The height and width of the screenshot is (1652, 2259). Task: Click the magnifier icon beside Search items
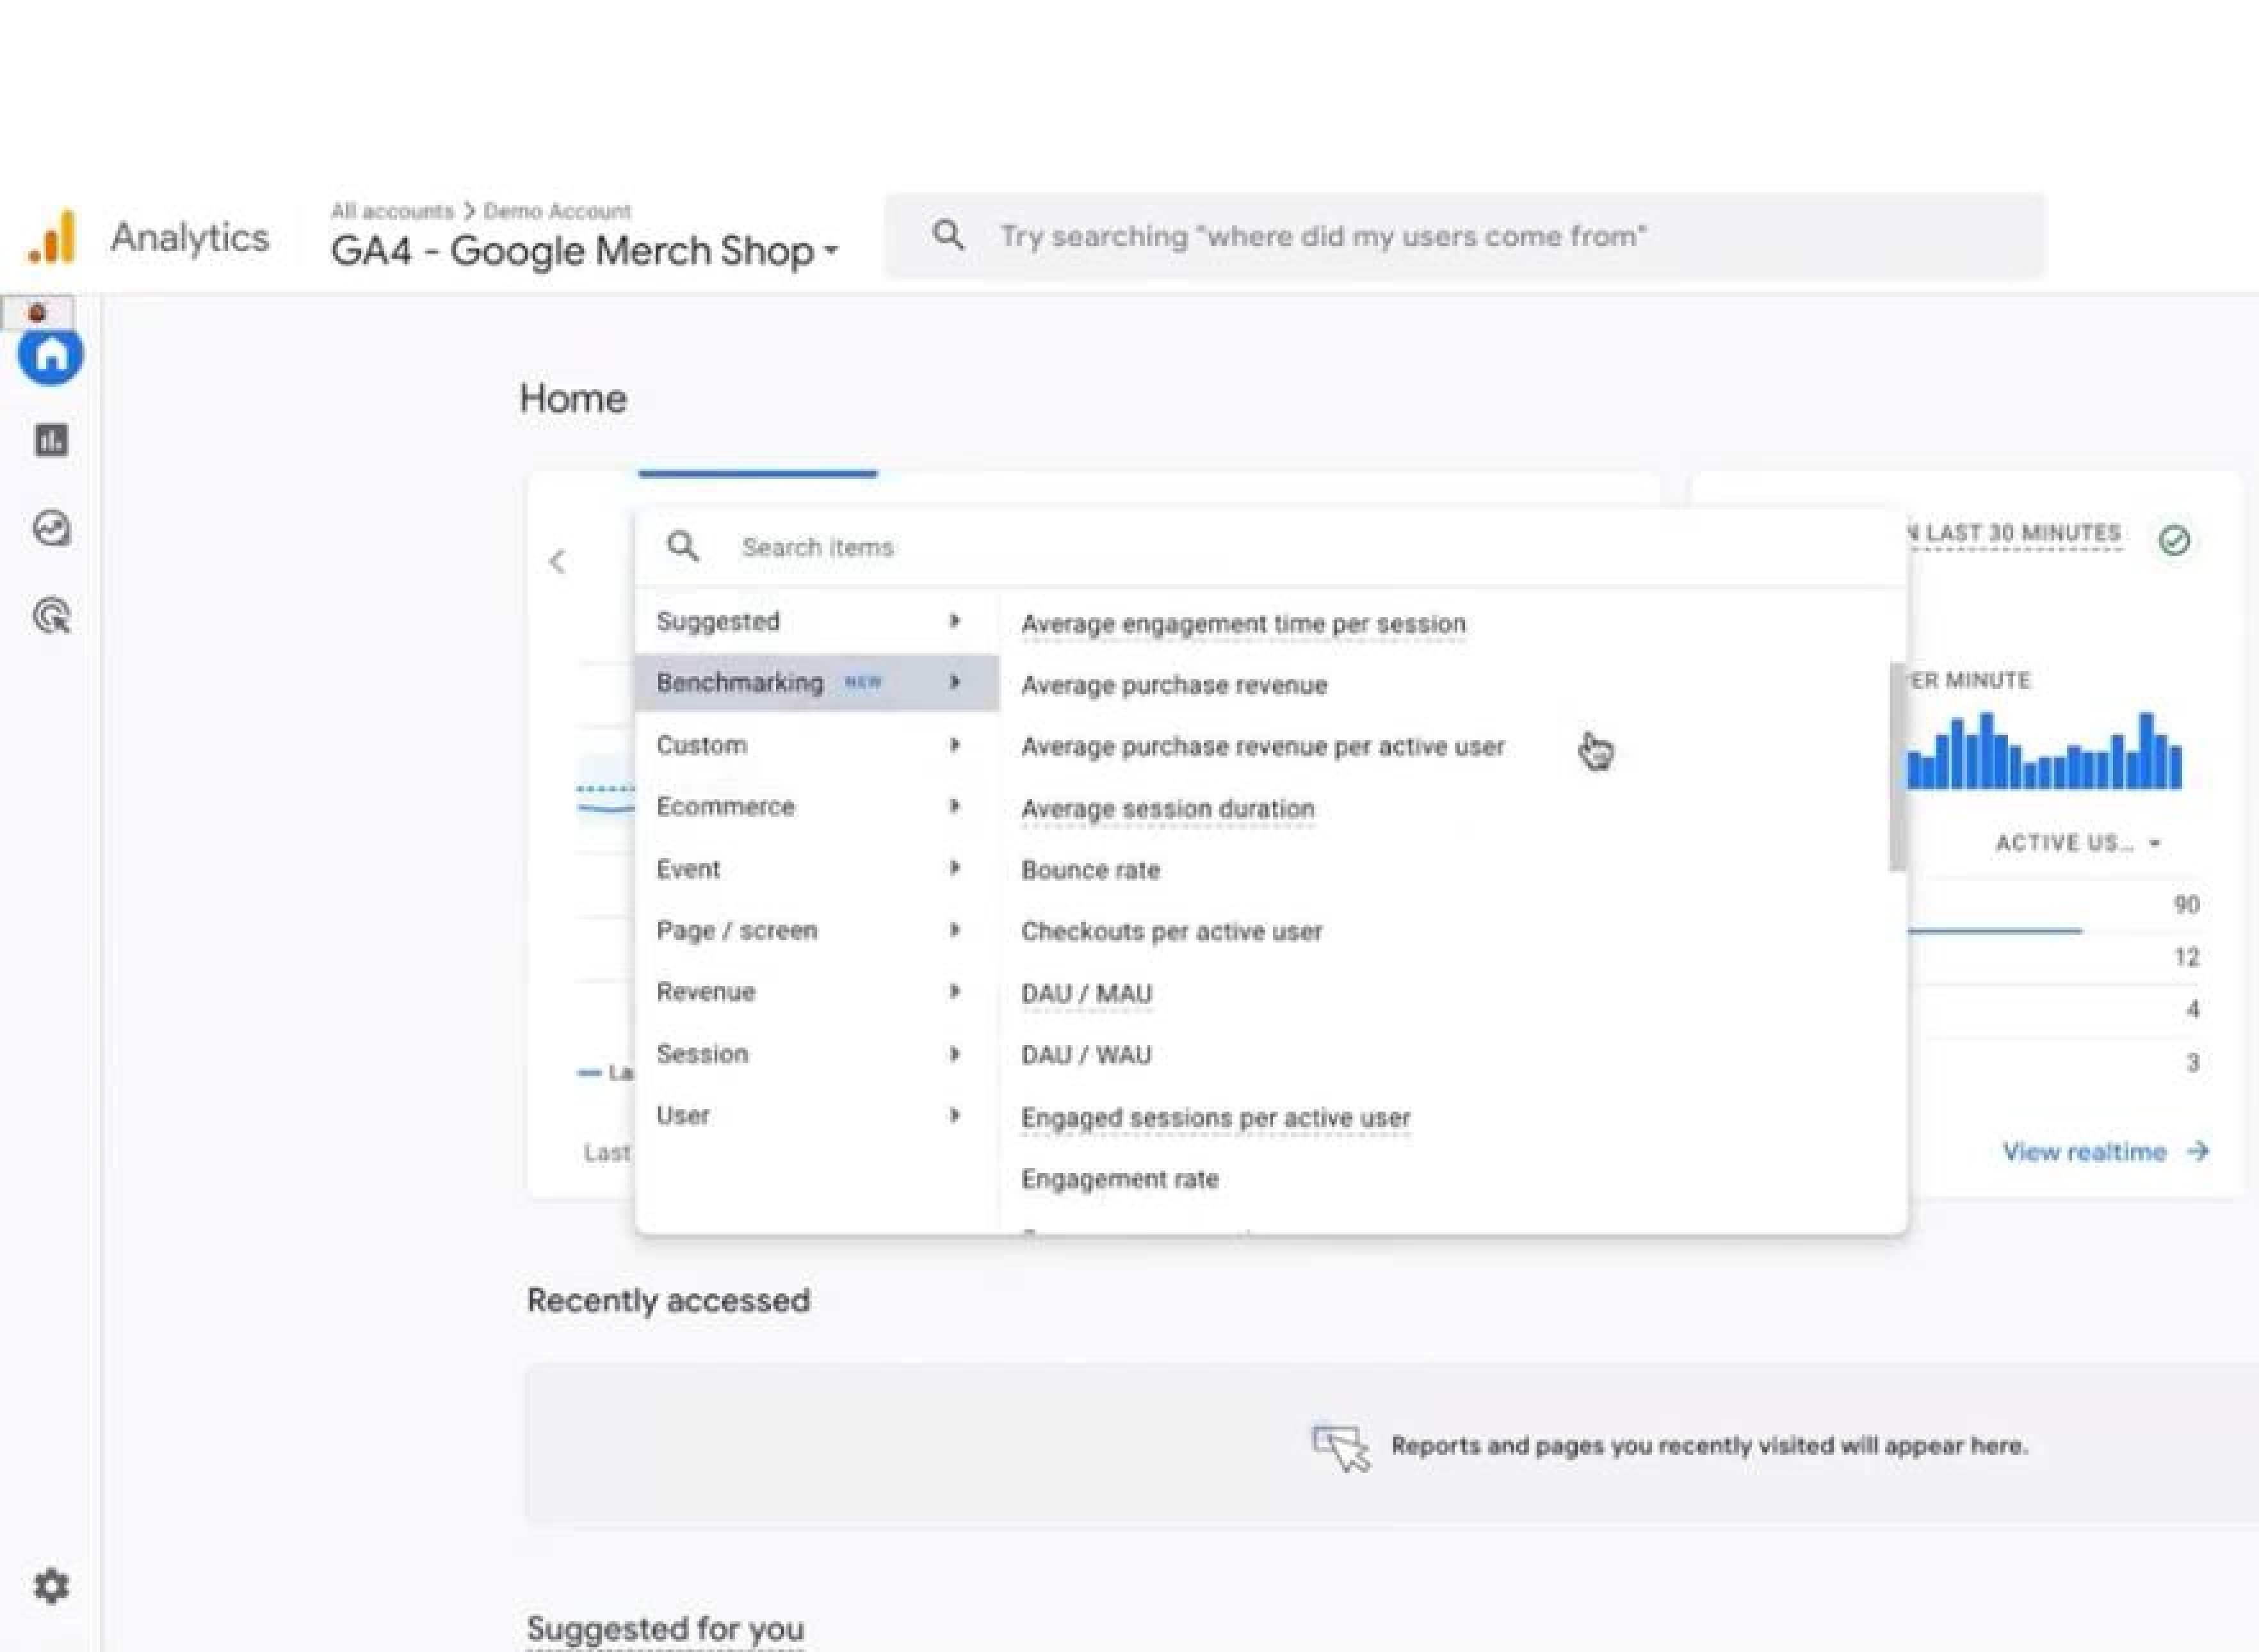(683, 547)
